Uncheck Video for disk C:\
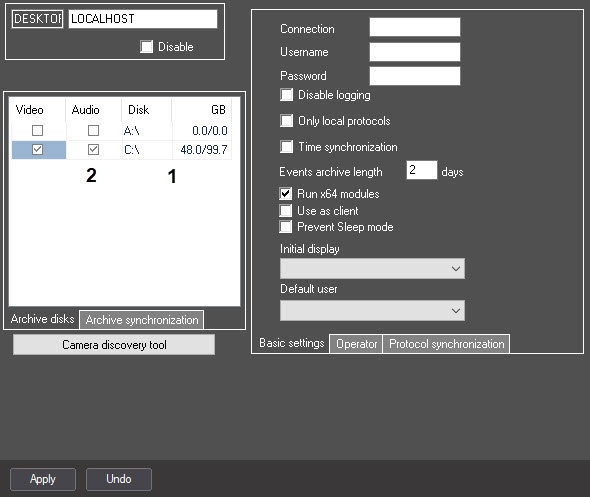The width and height of the screenshot is (590, 497). [37, 150]
